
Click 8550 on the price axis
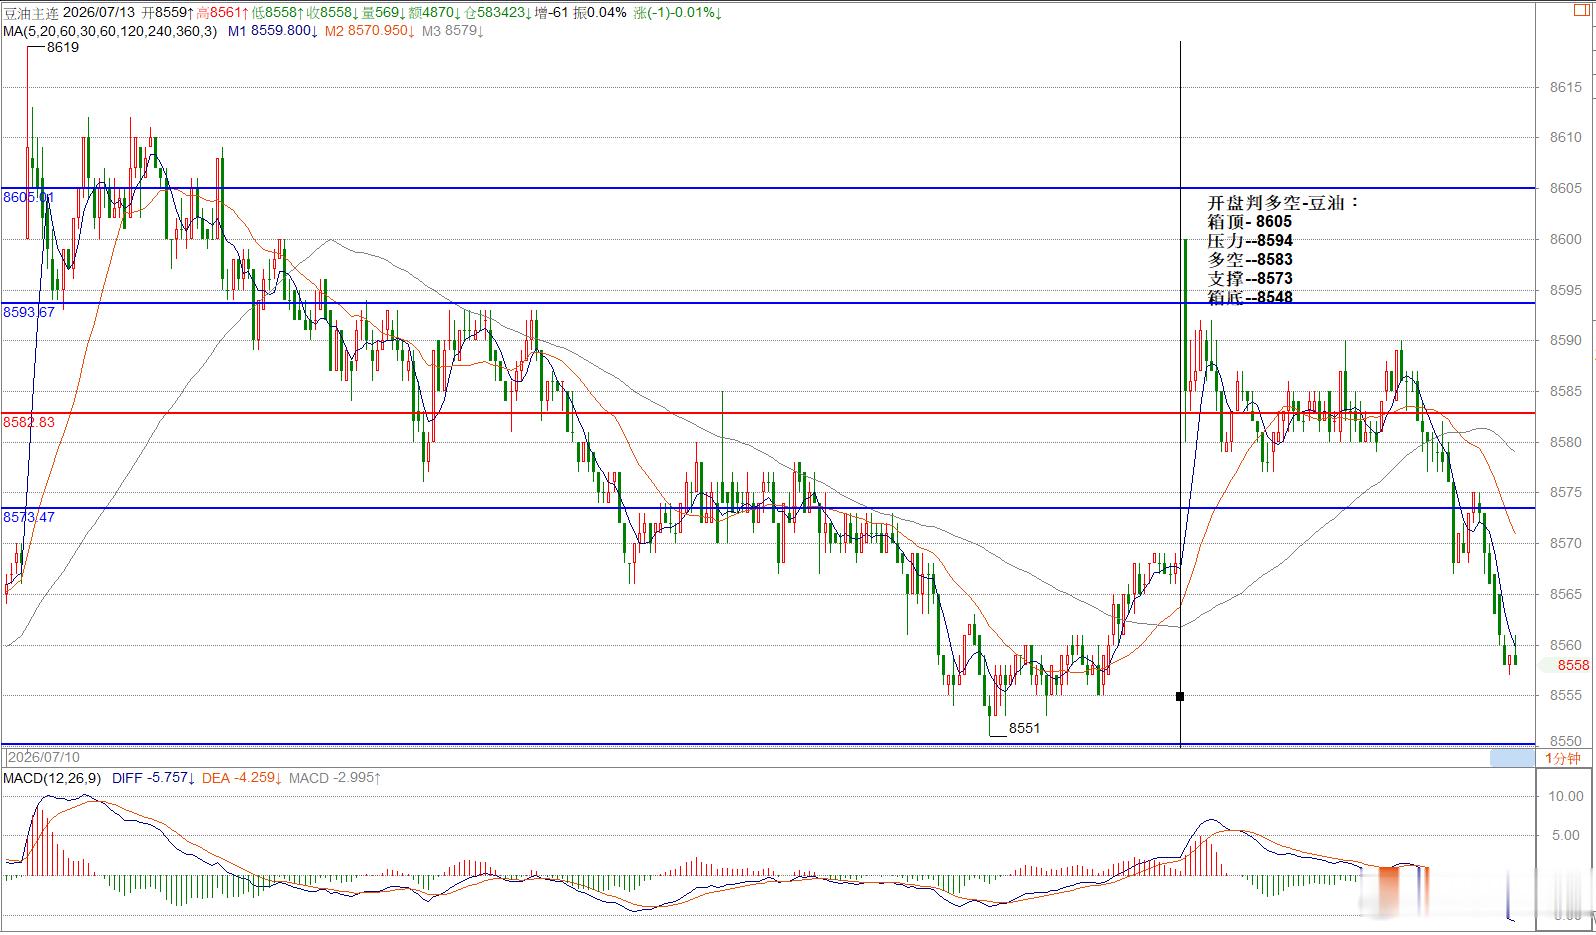pyautogui.click(x=1566, y=741)
